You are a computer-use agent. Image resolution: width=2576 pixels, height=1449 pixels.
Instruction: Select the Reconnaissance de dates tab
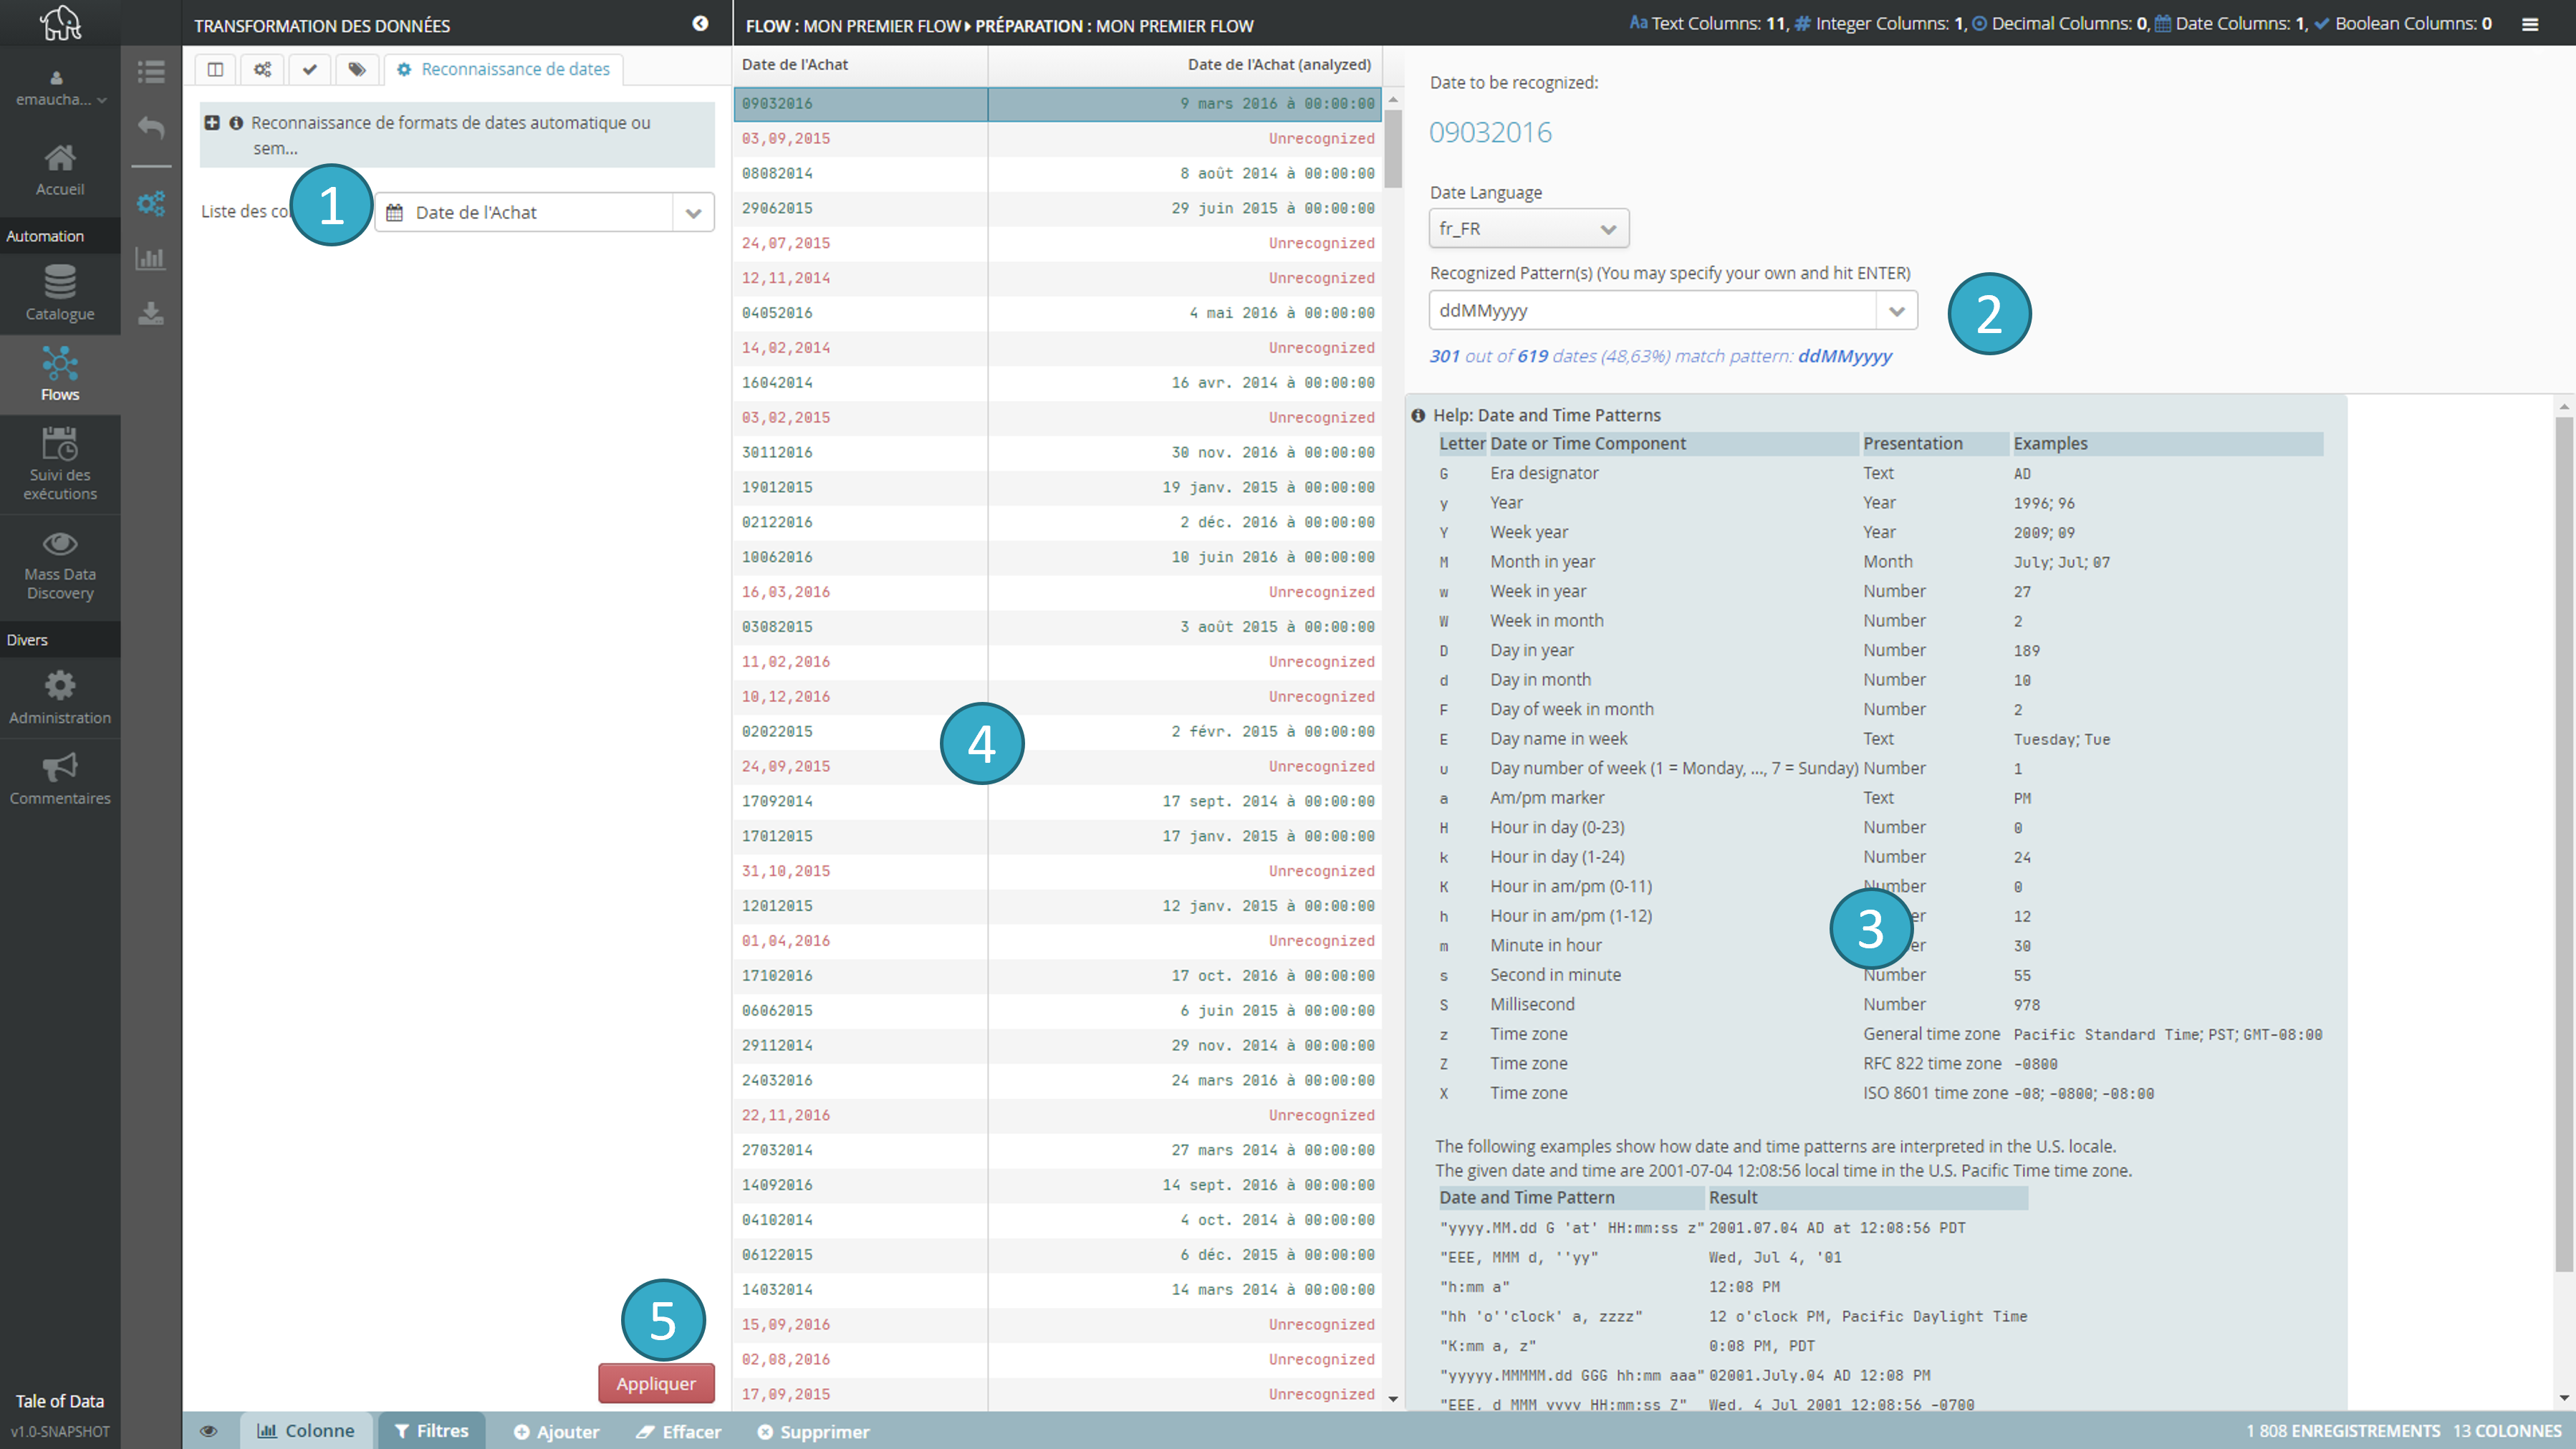[x=504, y=69]
